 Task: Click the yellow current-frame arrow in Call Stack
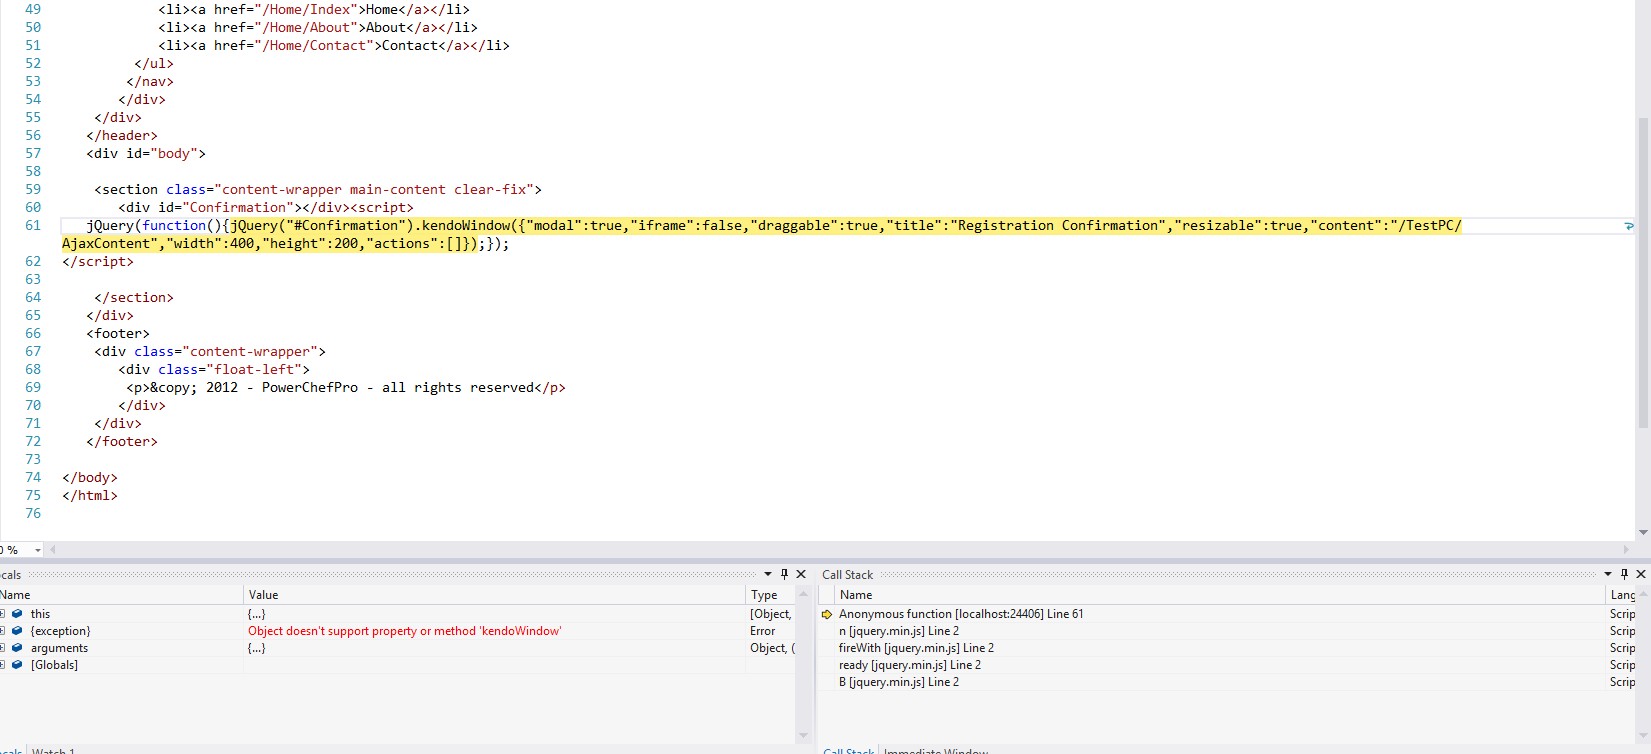point(827,614)
